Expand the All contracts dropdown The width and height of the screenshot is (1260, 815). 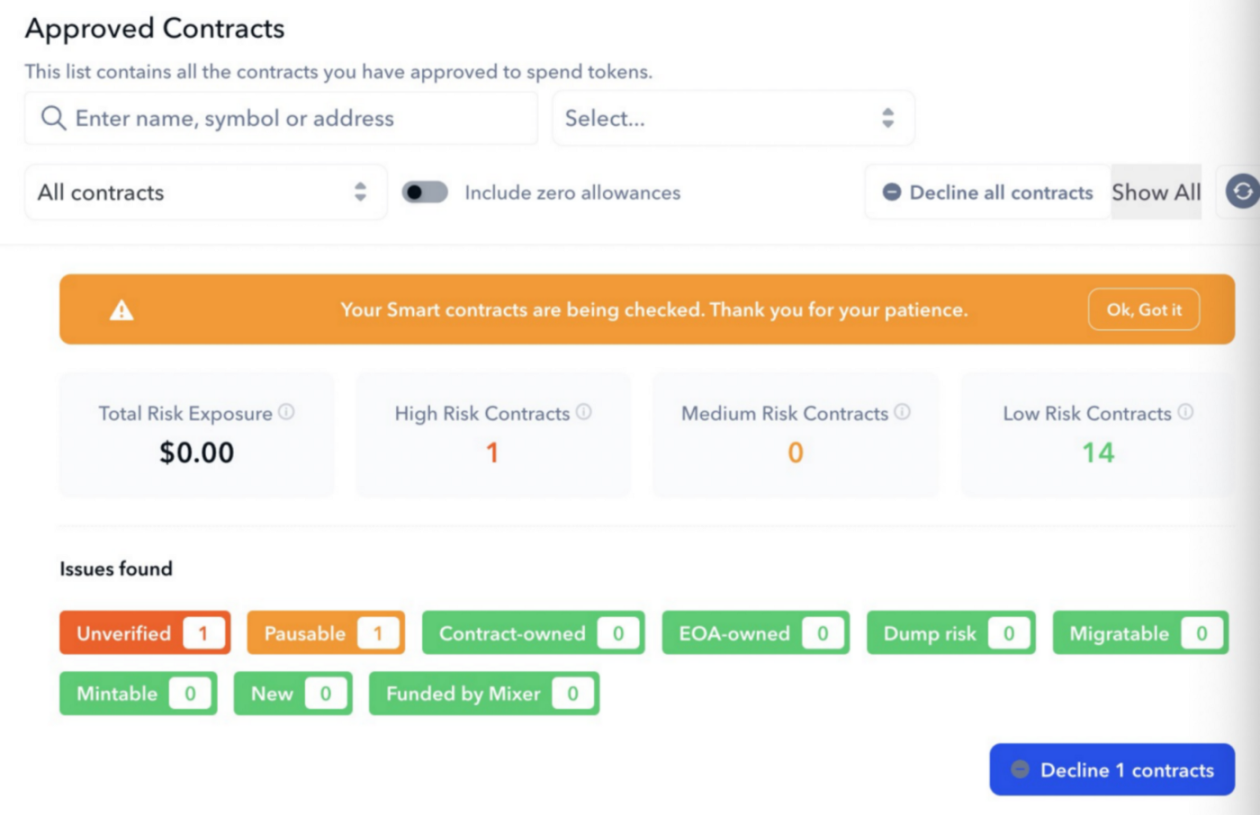(x=205, y=192)
